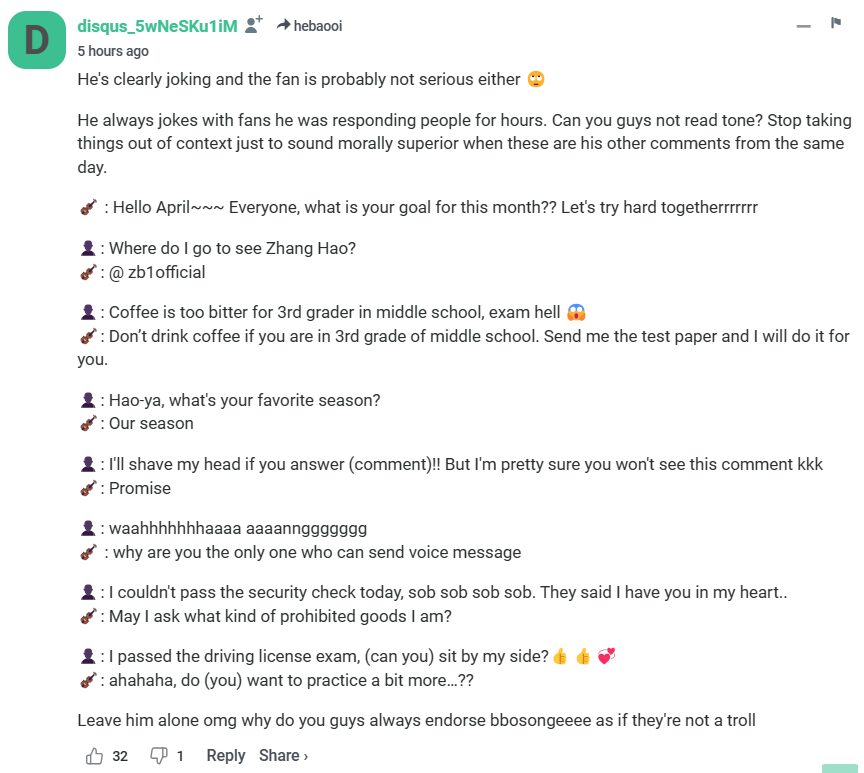Collapse this comment with the minus icon
Screen dimensions: 864x773
click(803, 26)
